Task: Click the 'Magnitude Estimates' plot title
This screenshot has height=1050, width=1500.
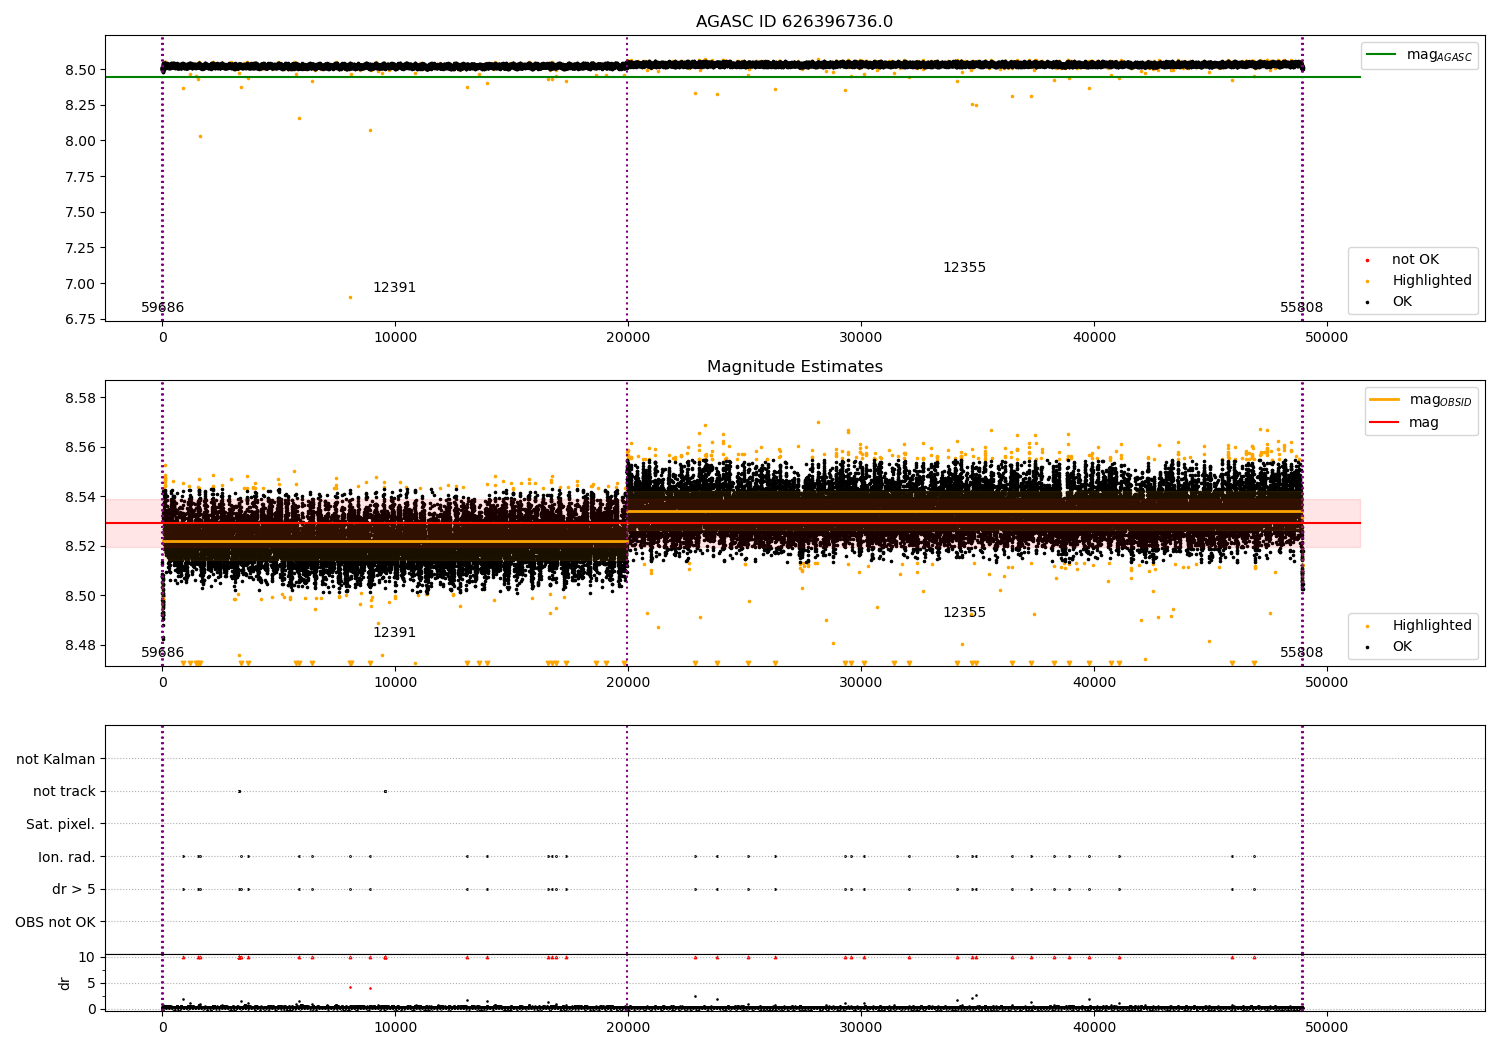Action: 794,367
